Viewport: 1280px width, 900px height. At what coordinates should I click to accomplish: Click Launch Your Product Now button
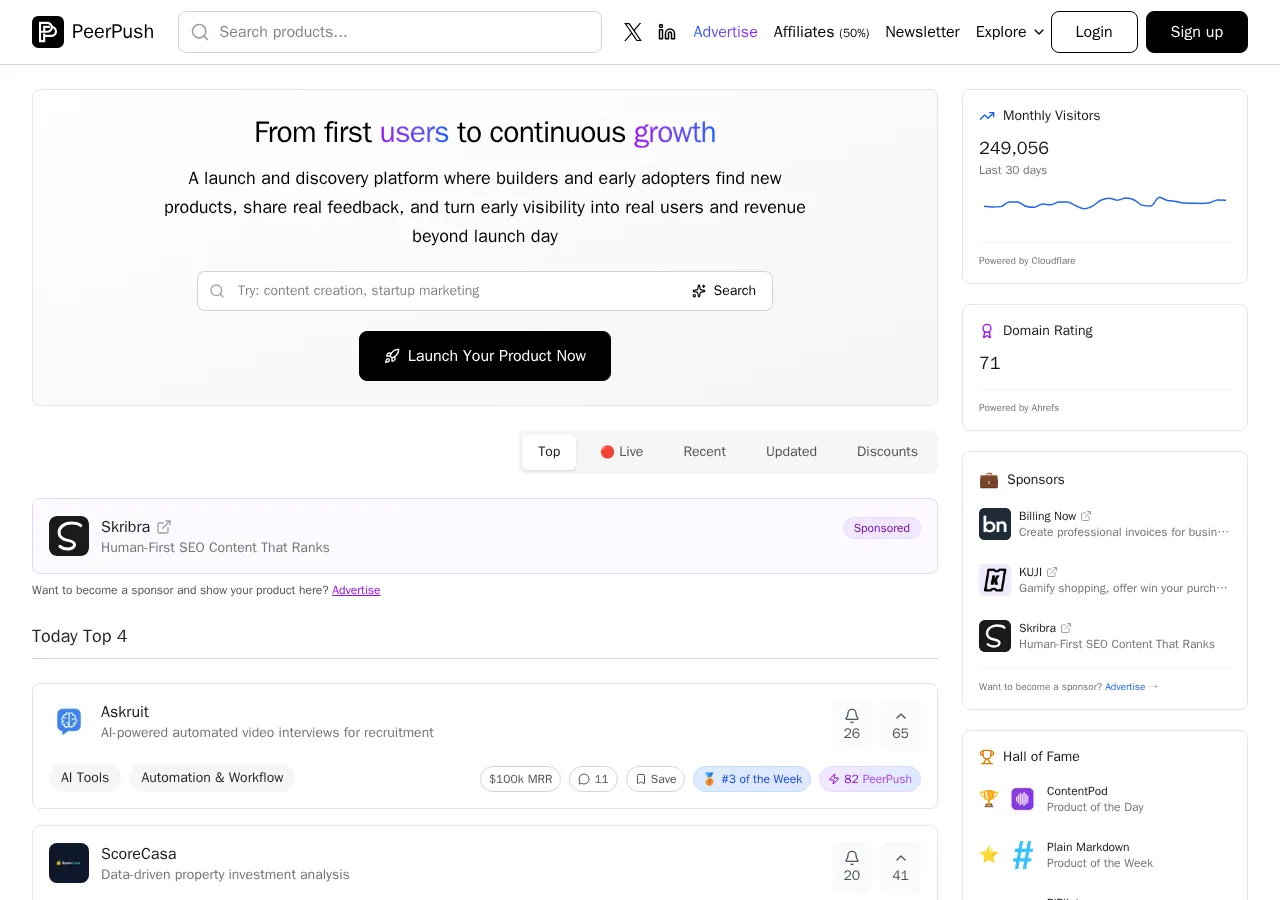pos(485,356)
